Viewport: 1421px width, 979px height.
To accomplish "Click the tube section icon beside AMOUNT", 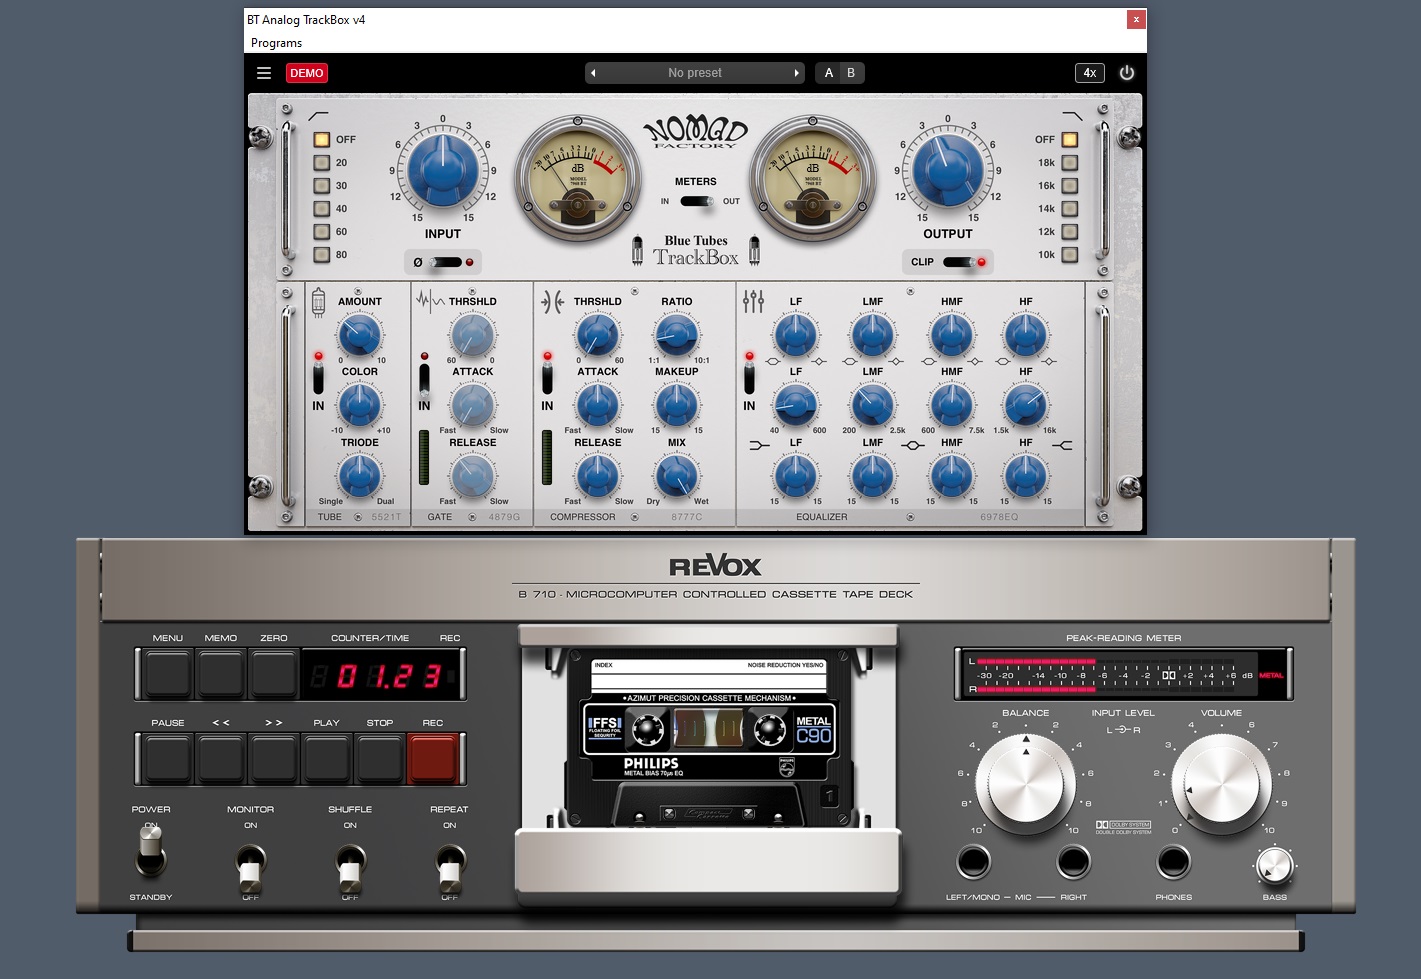I will [x=318, y=301].
